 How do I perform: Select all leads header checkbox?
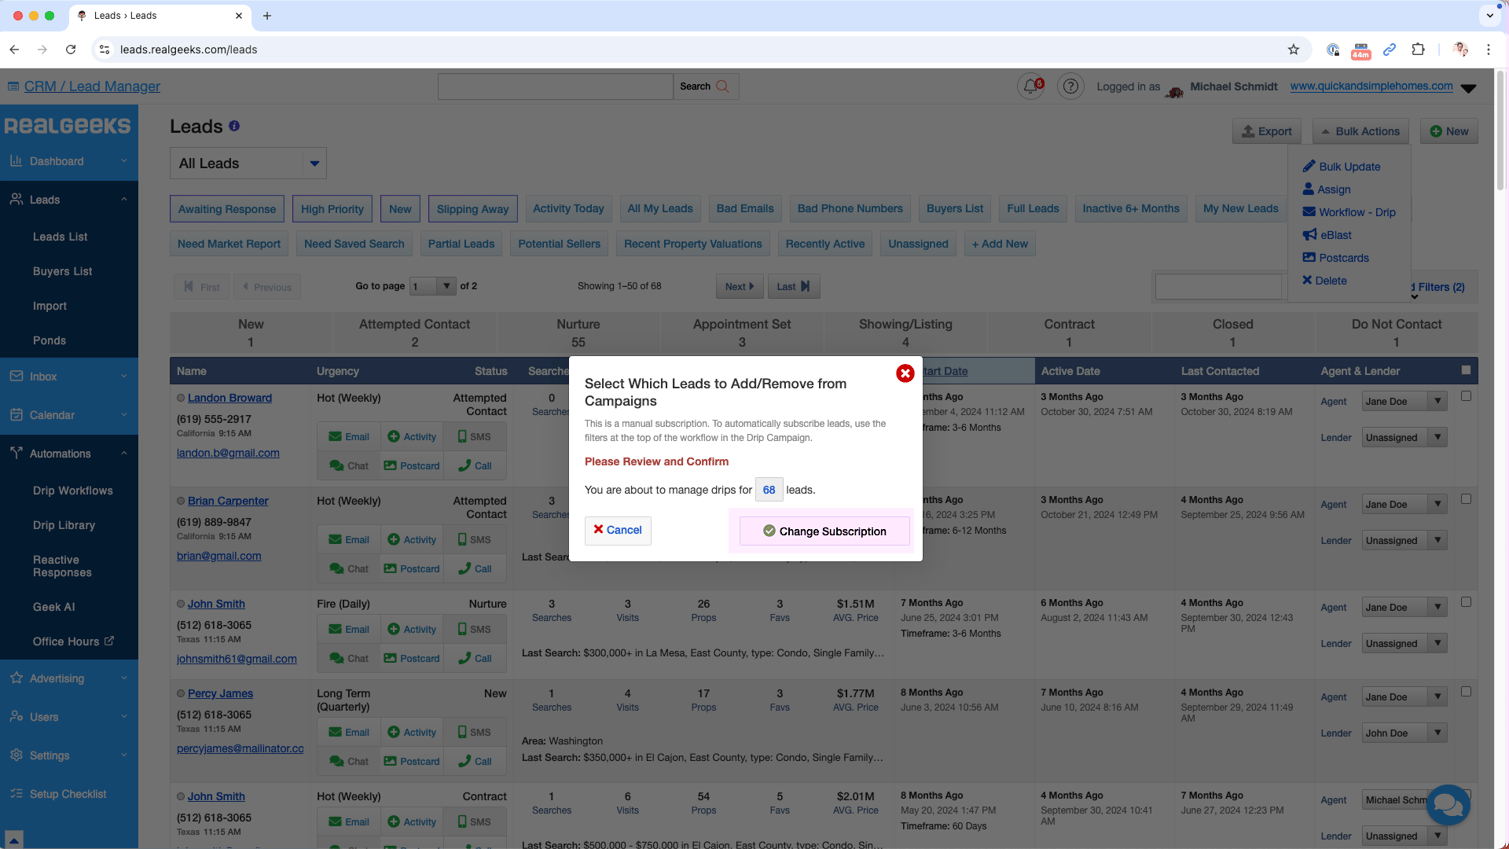(1466, 370)
